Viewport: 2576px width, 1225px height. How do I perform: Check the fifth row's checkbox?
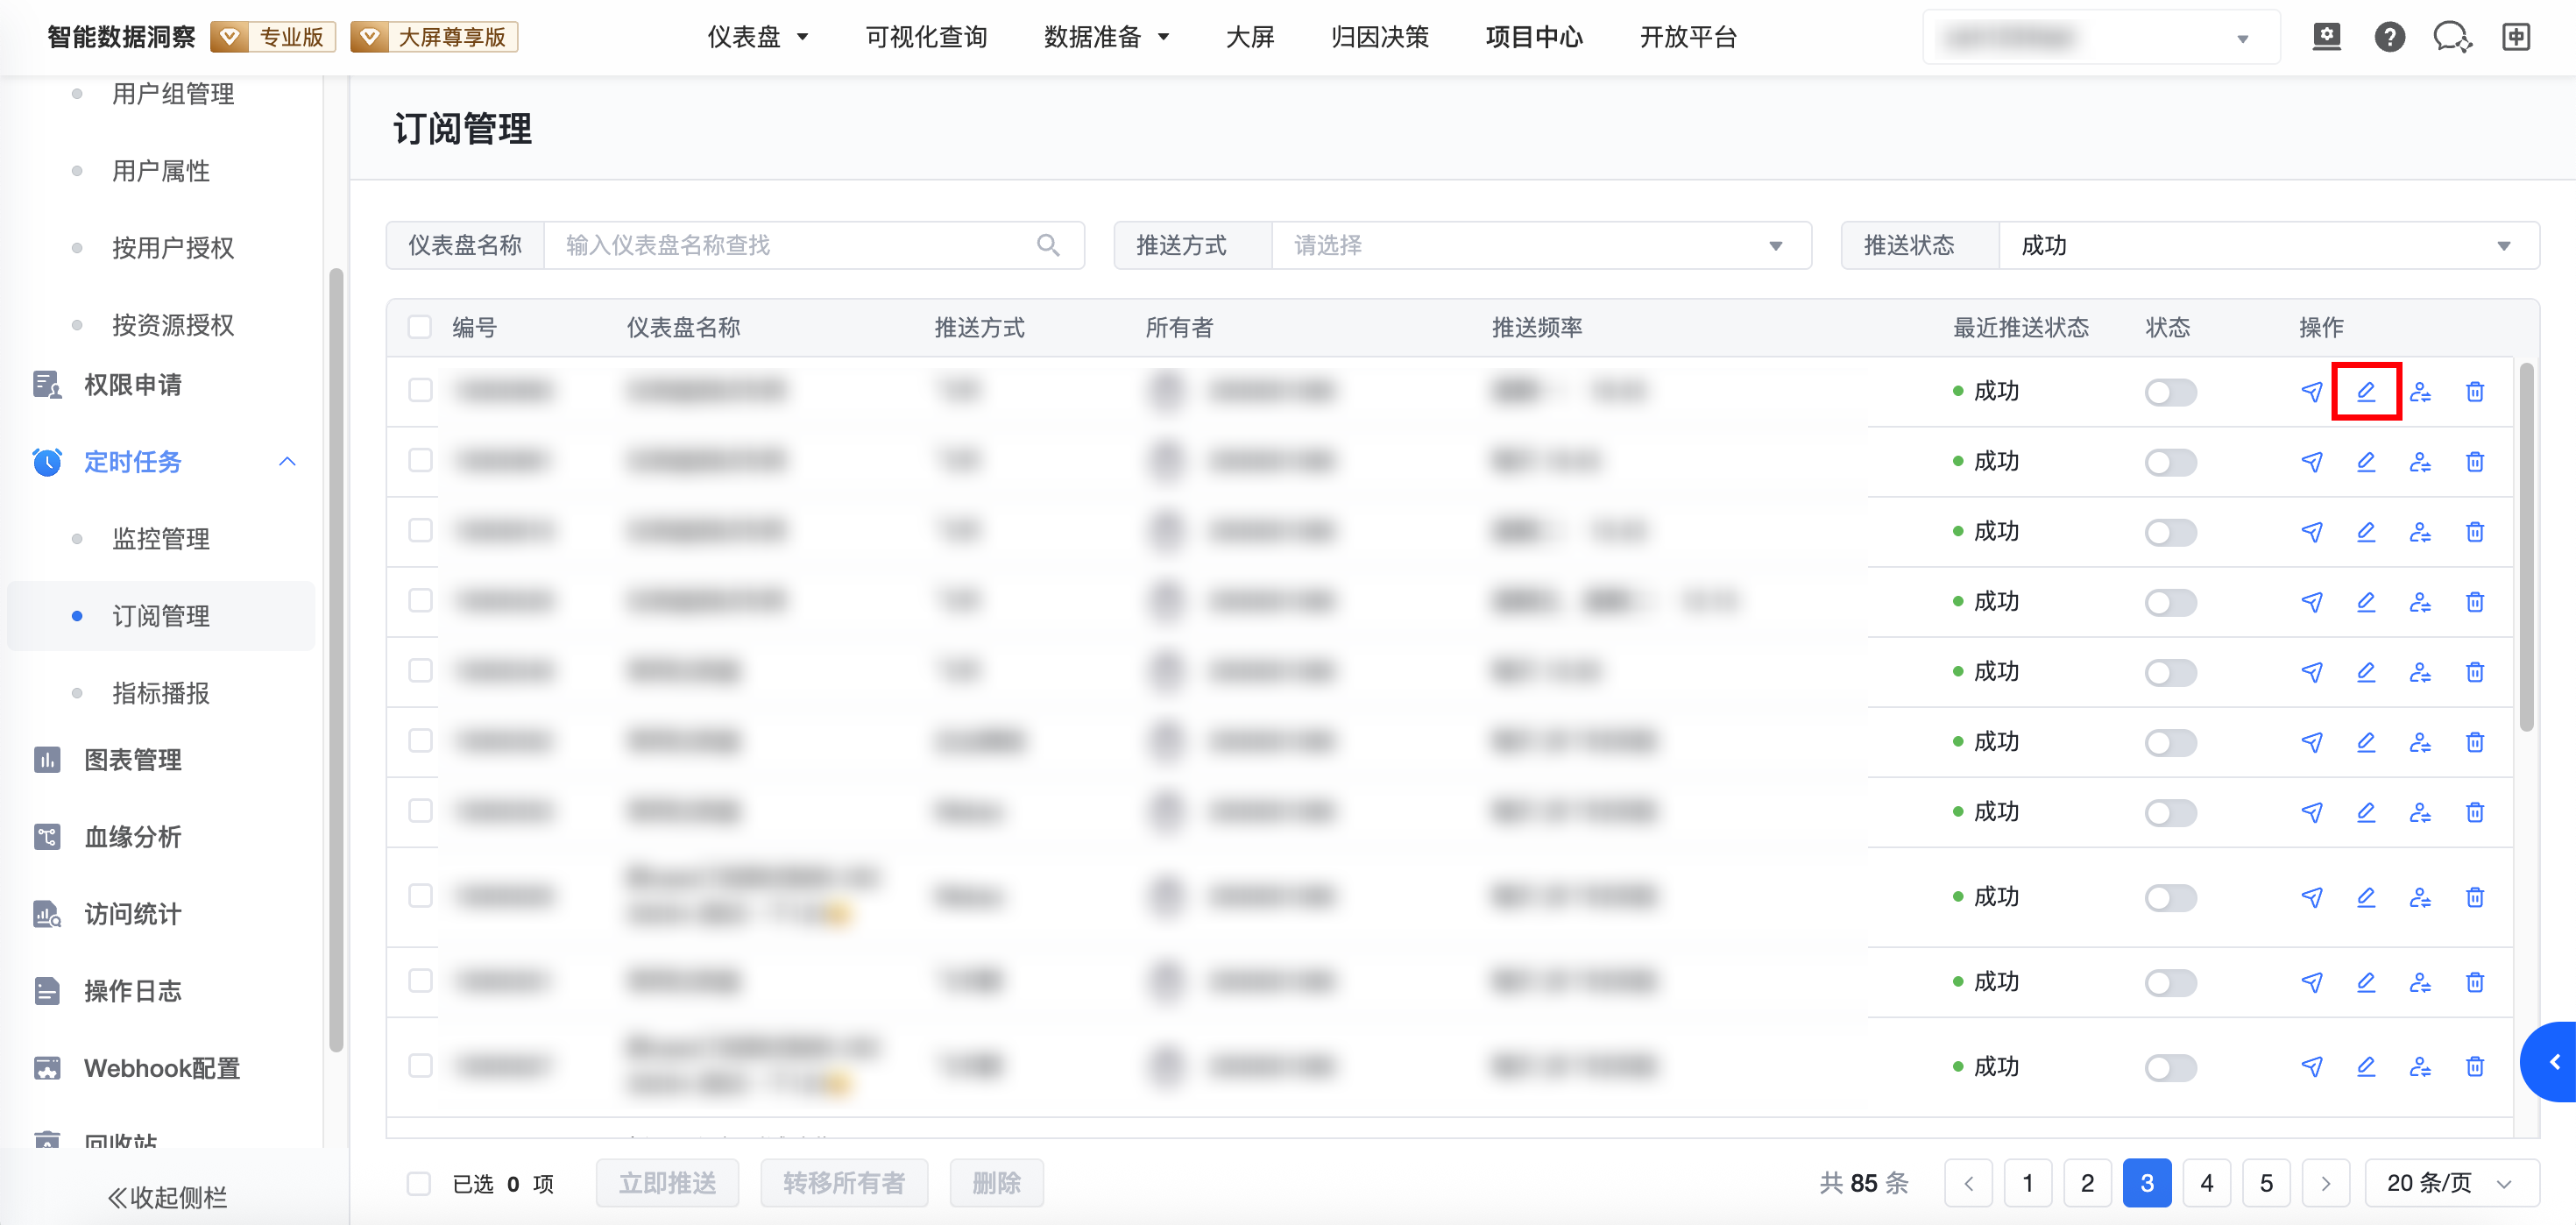point(420,671)
